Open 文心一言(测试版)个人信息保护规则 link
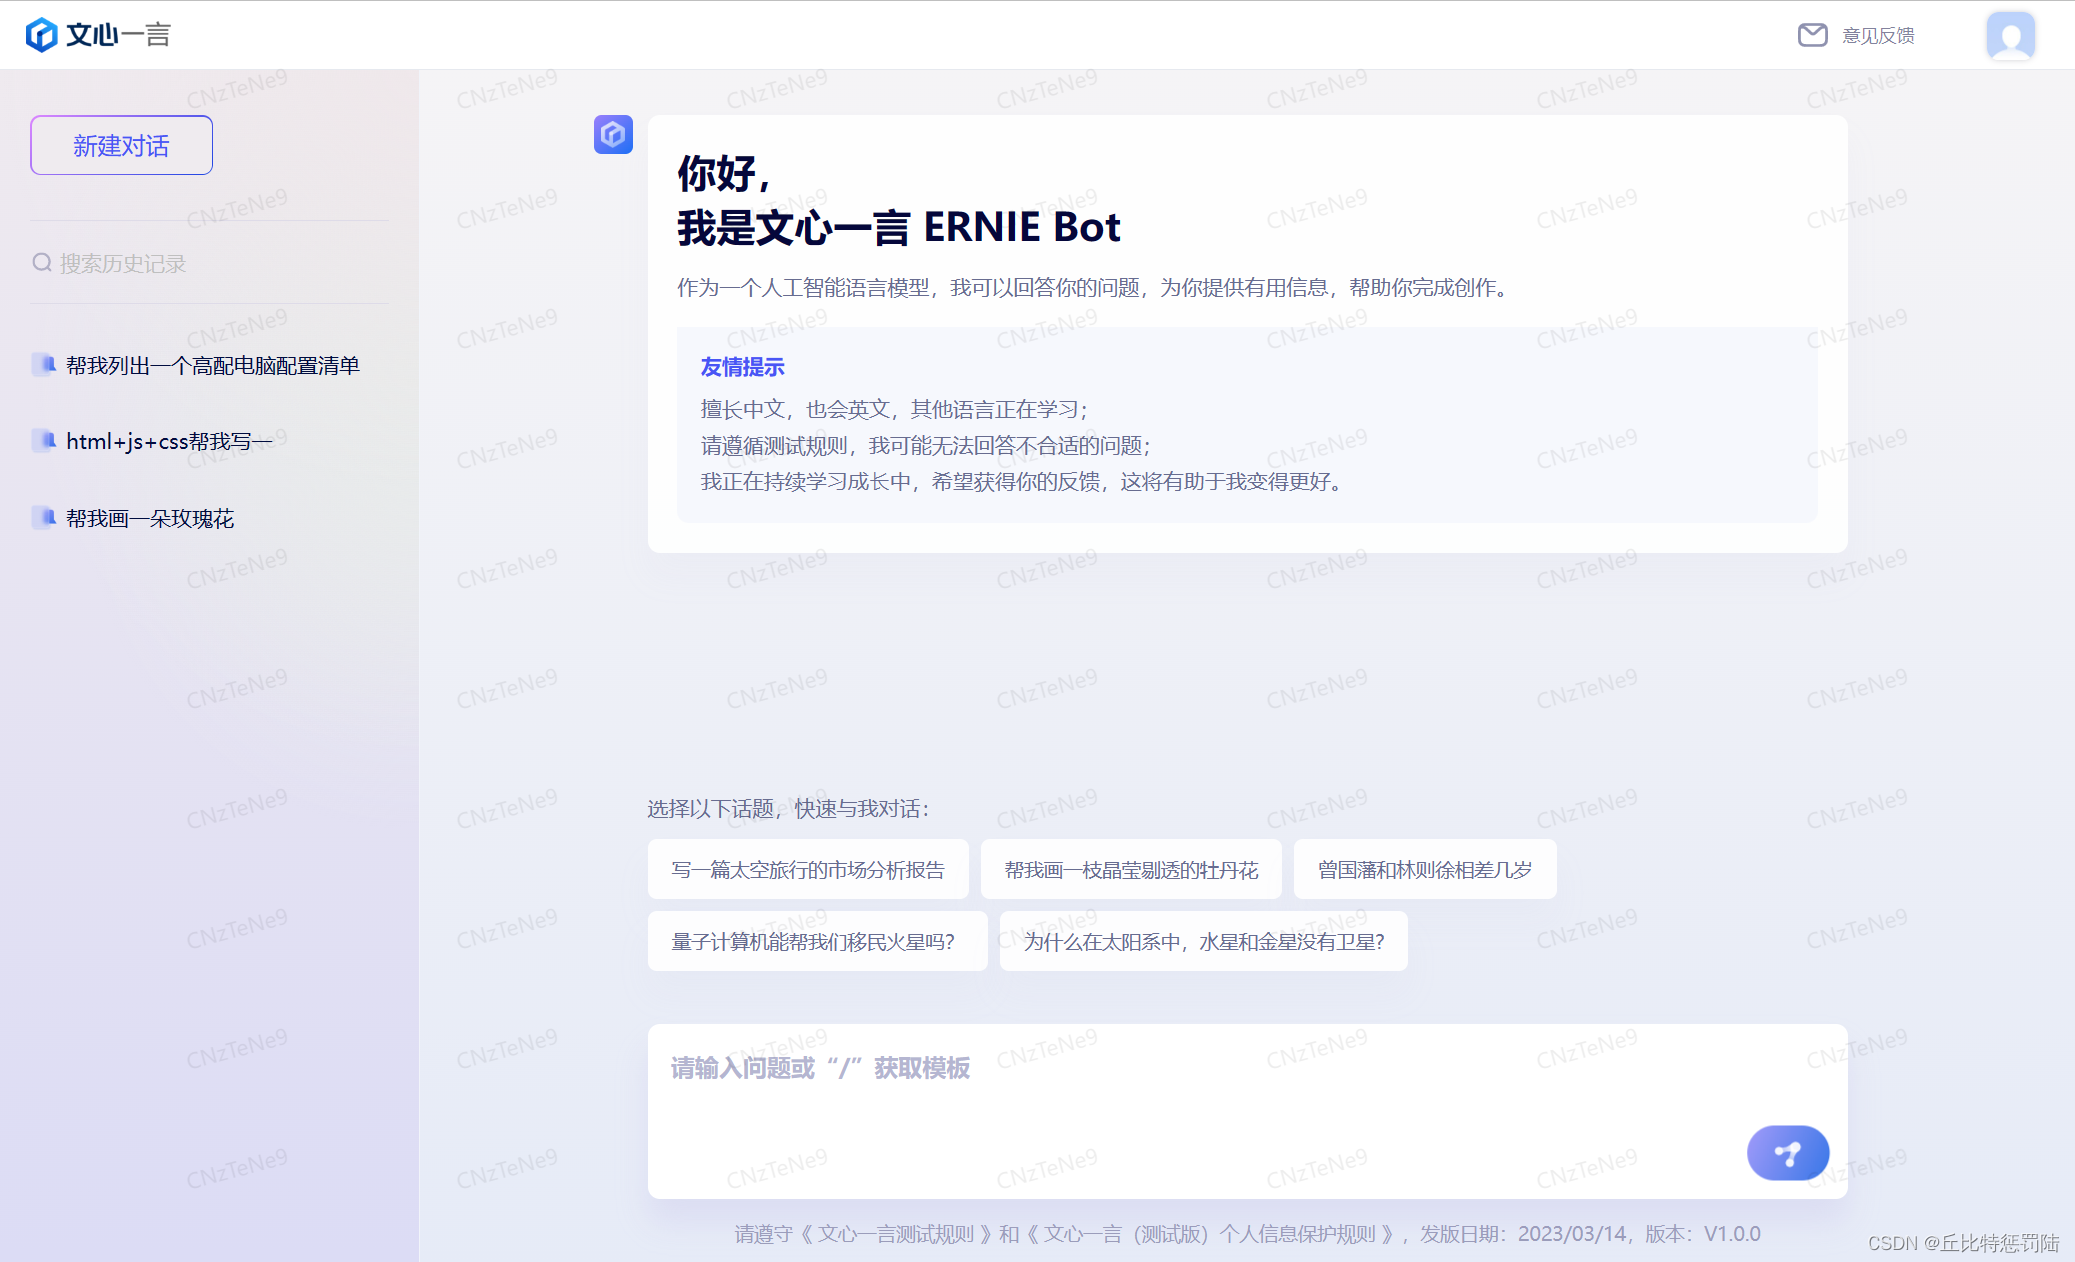Screen dimensions: 2075x1262 [x=1210, y=1233]
